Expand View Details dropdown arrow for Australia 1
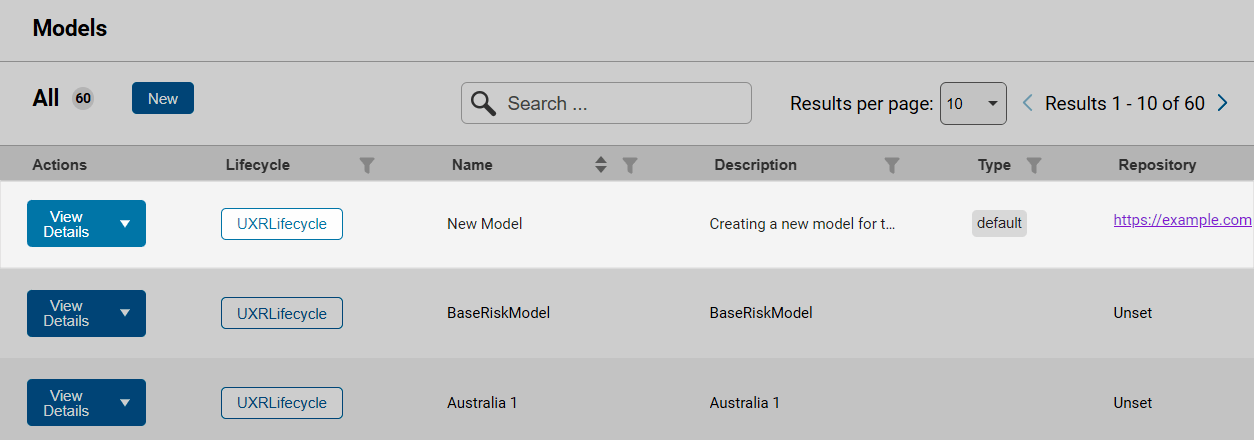 [125, 403]
